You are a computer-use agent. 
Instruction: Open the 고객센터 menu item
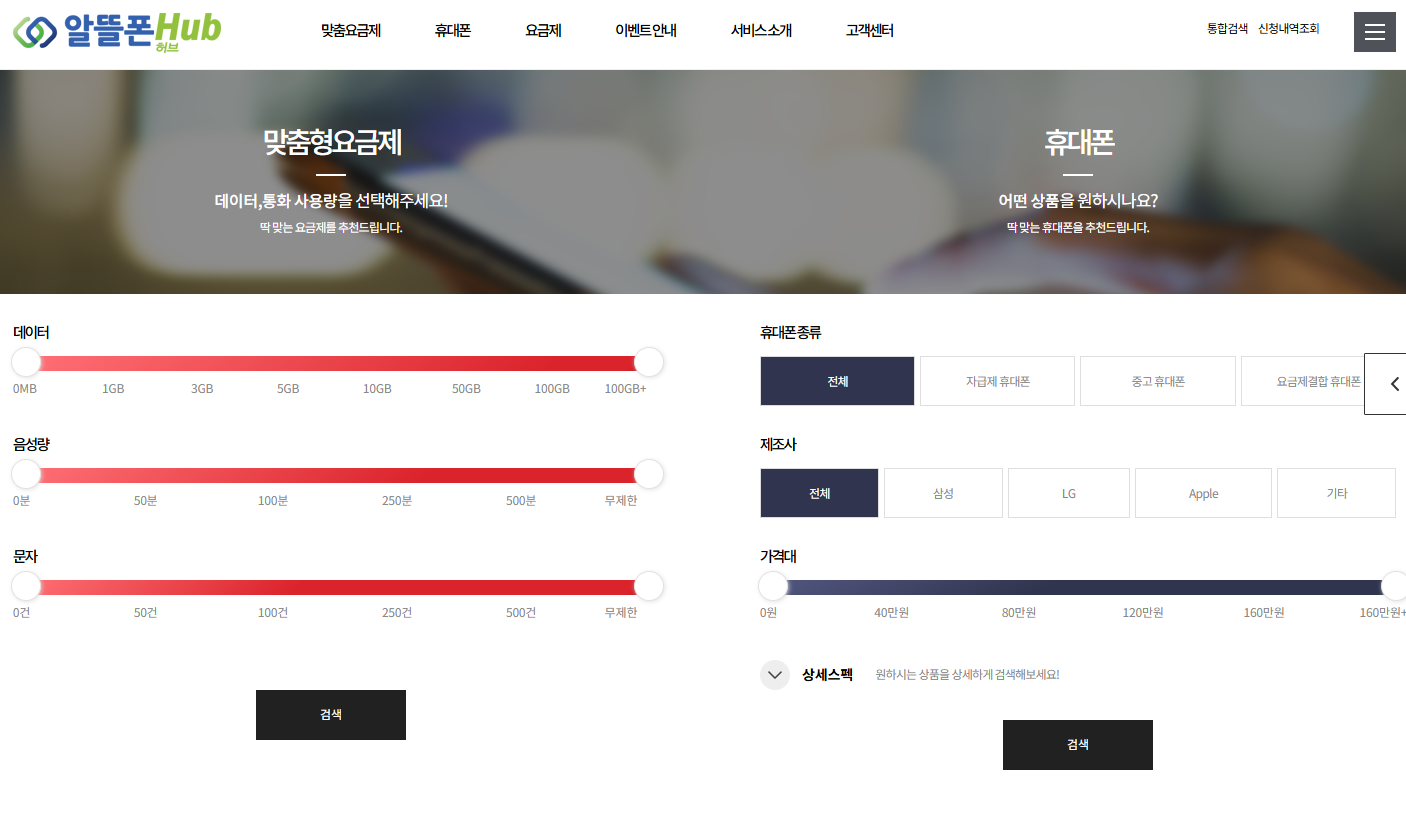pyautogui.click(x=867, y=31)
